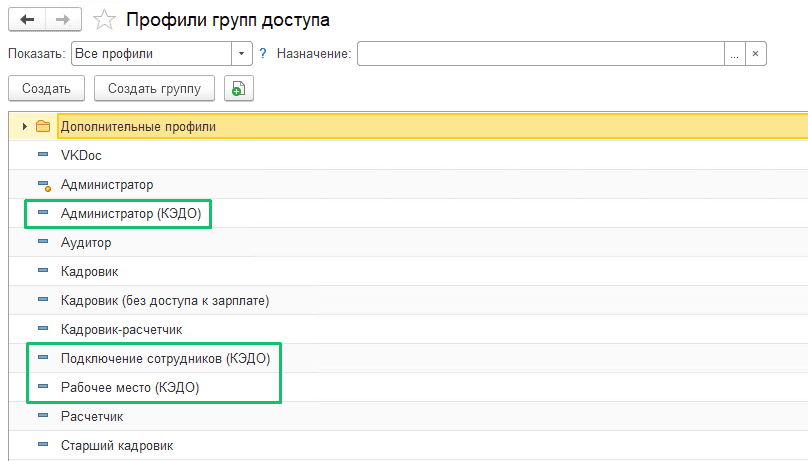Image resolution: width=808 pixels, height=461 pixels.
Task: Select the Администратор (КЭДО) profile
Action: (x=131, y=213)
